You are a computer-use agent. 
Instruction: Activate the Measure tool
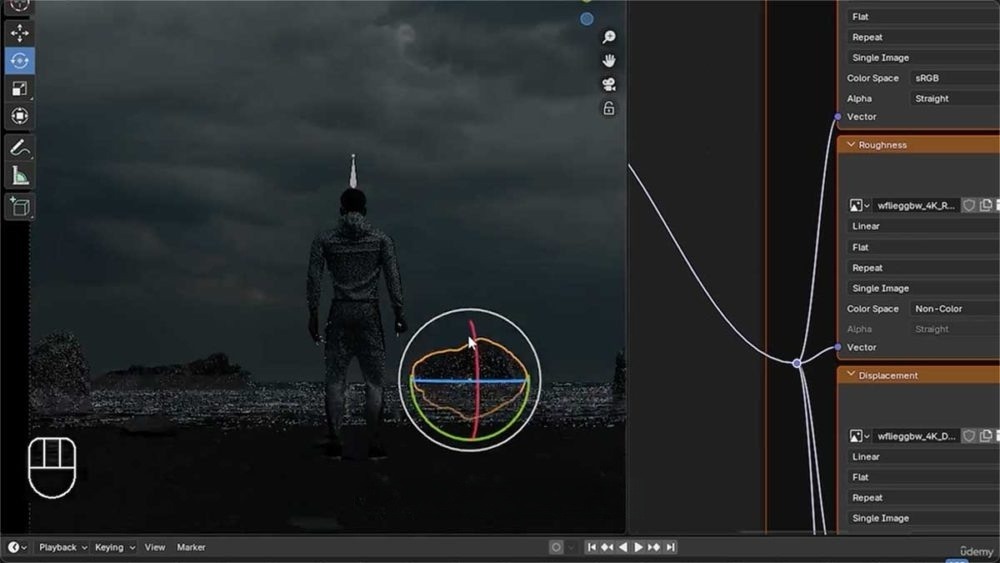(20, 176)
